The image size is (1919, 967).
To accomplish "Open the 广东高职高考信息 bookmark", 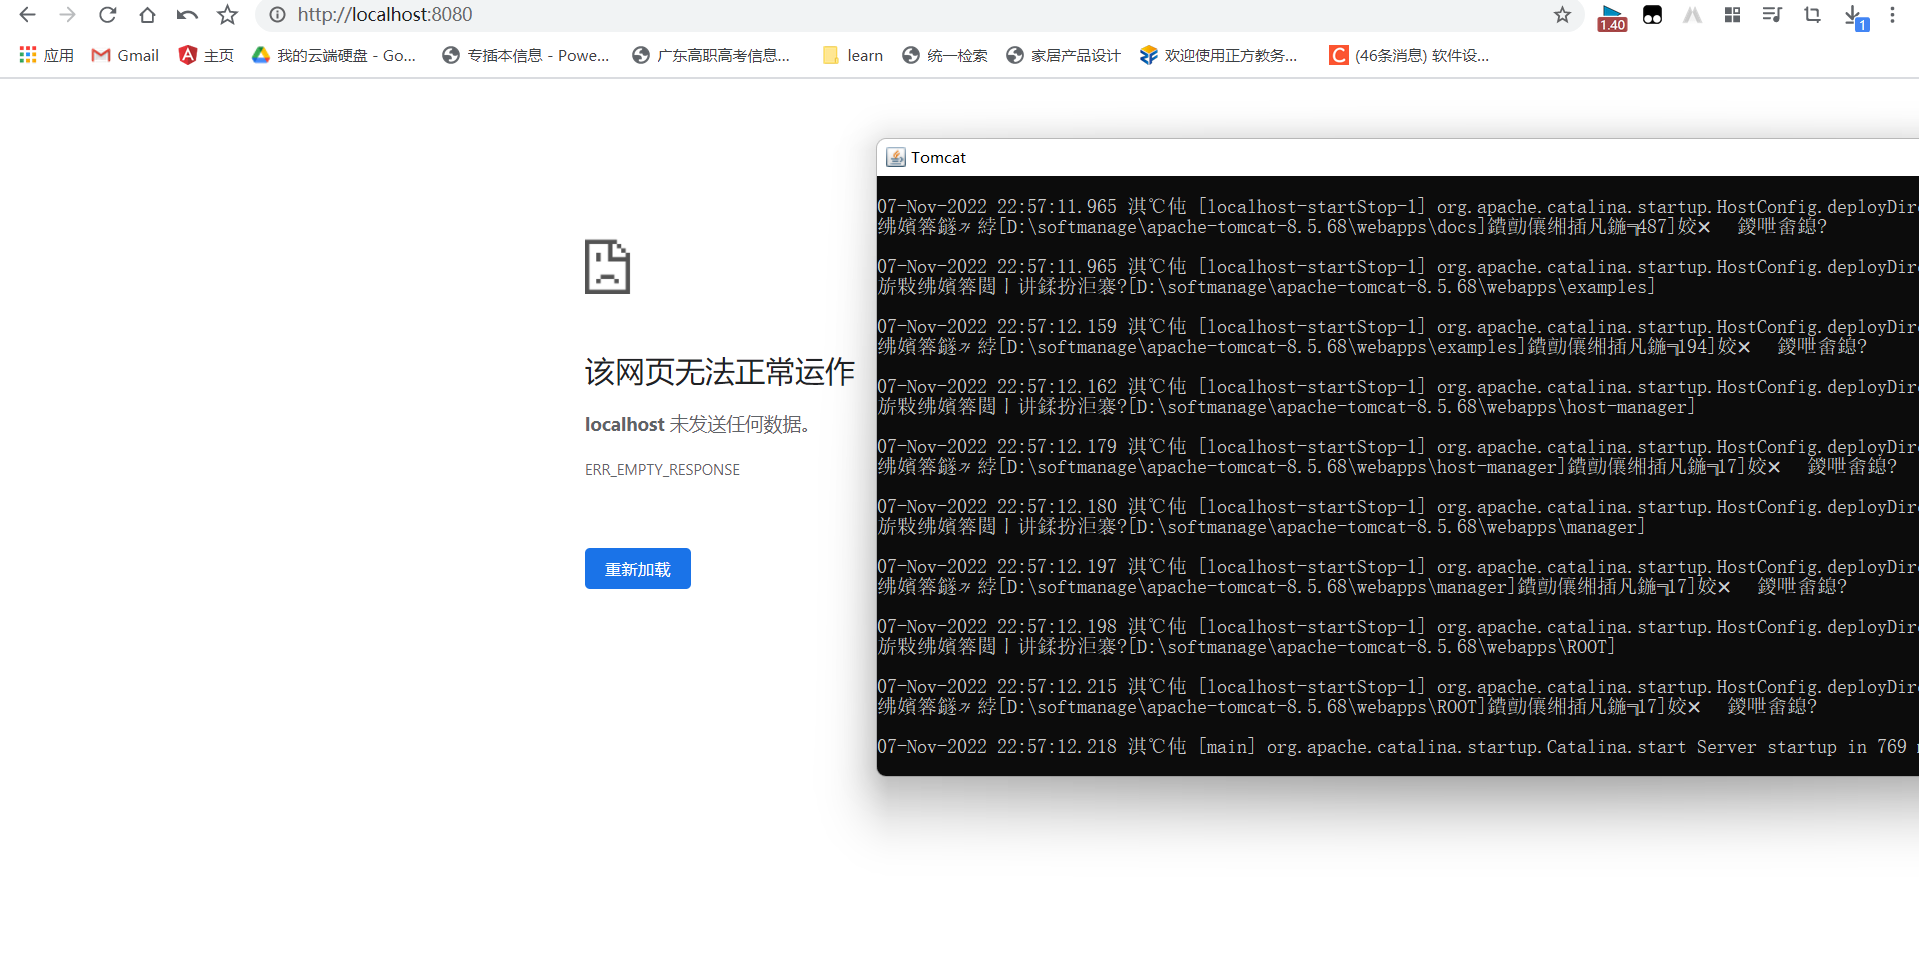I will click(x=711, y=55).
